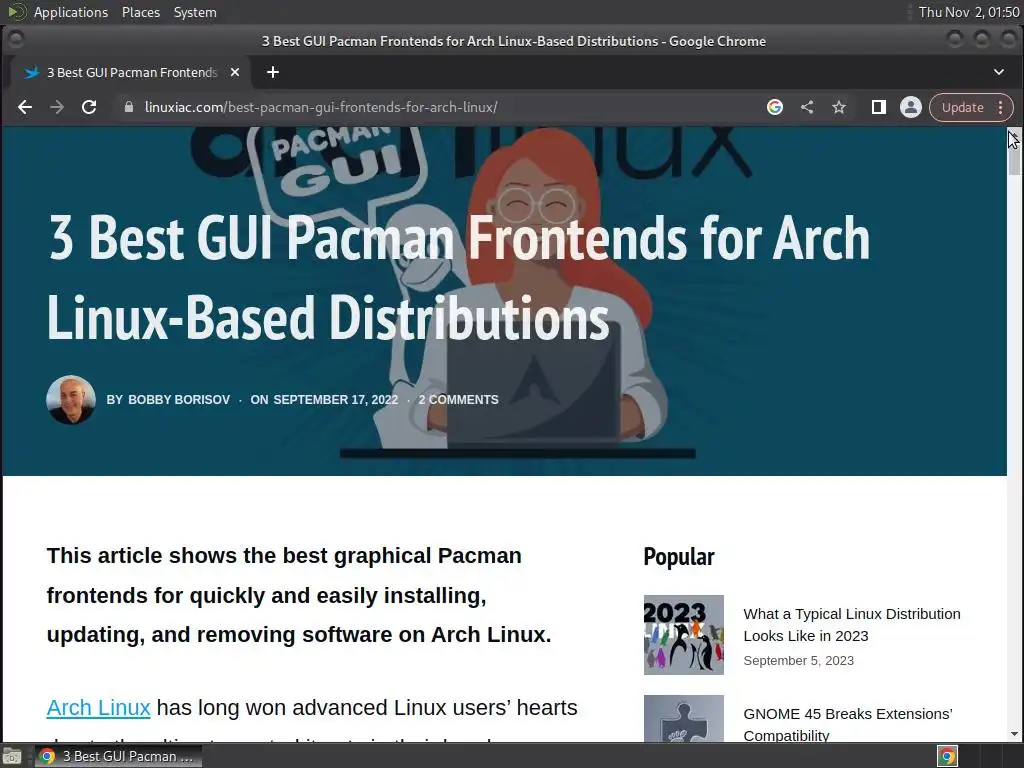Click the puzzle piece GNOME thumbnail
Image resolution: width=1024 pixels, height=768 pixels.
[684, 718]
